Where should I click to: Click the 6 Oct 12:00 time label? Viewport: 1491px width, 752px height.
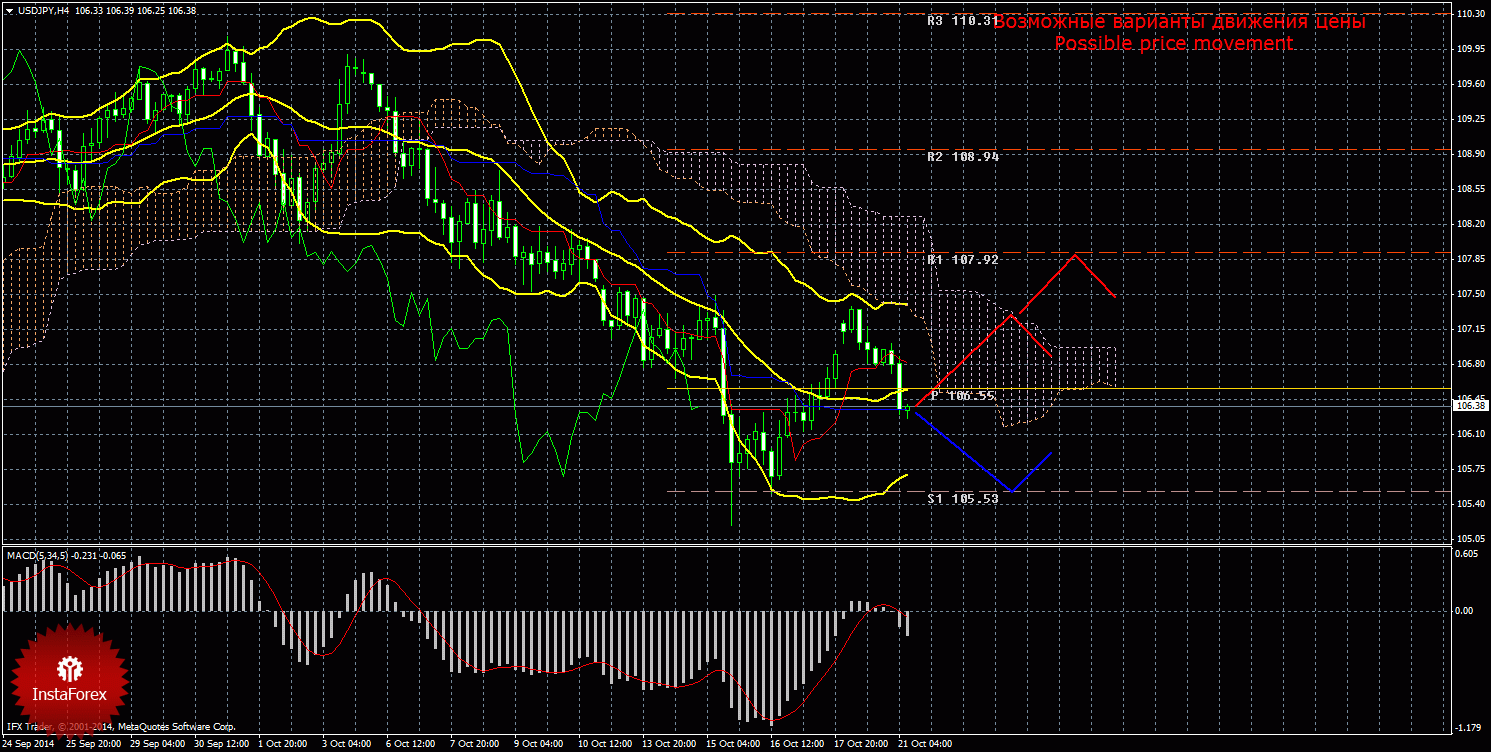pyautogui.click(x=412, y=744)
